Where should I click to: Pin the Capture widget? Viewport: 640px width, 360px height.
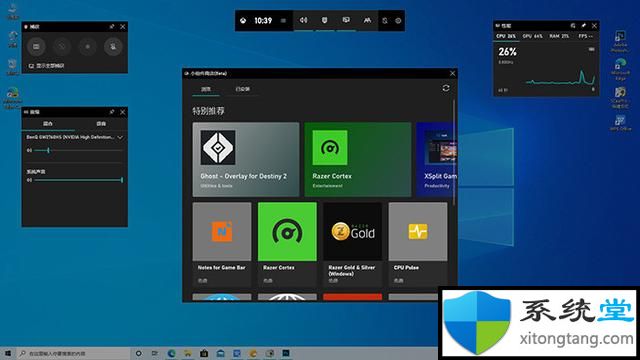111,27
